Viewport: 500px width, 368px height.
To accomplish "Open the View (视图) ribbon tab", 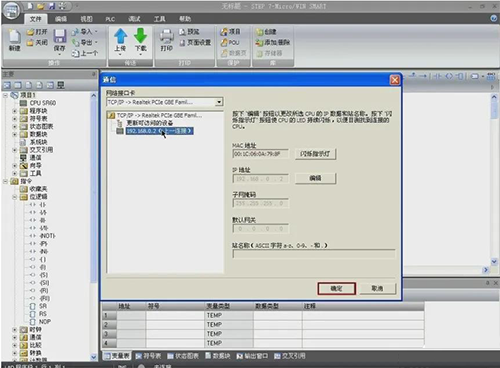I will tap(86, 19).
